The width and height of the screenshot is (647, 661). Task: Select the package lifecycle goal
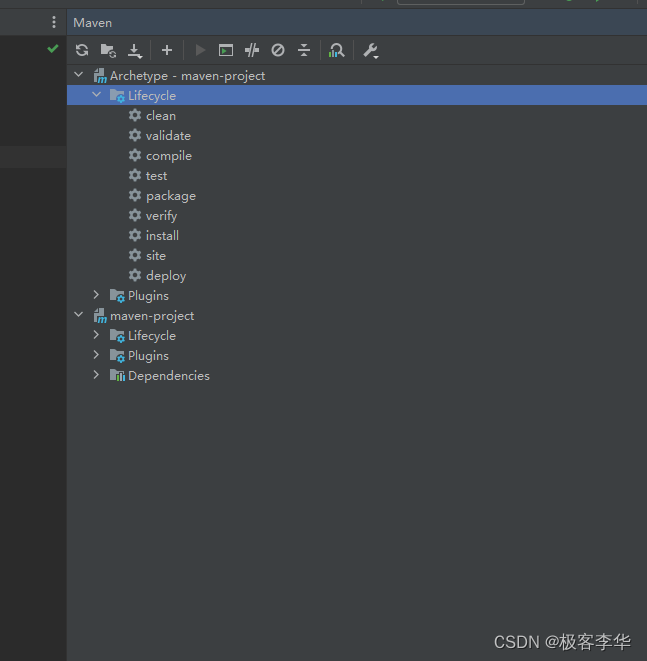pos(171,196)
